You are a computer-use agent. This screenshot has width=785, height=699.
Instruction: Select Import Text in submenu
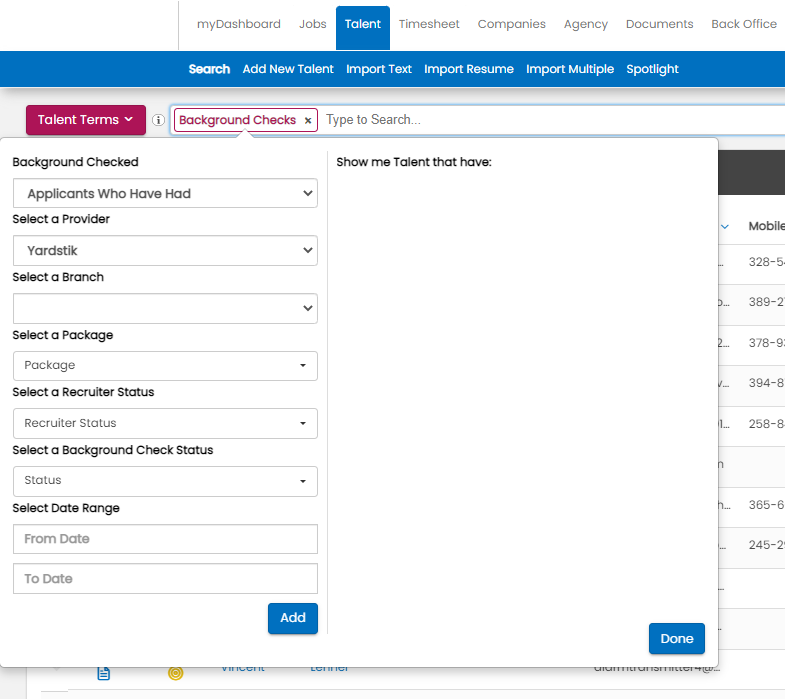coord(378,69)
